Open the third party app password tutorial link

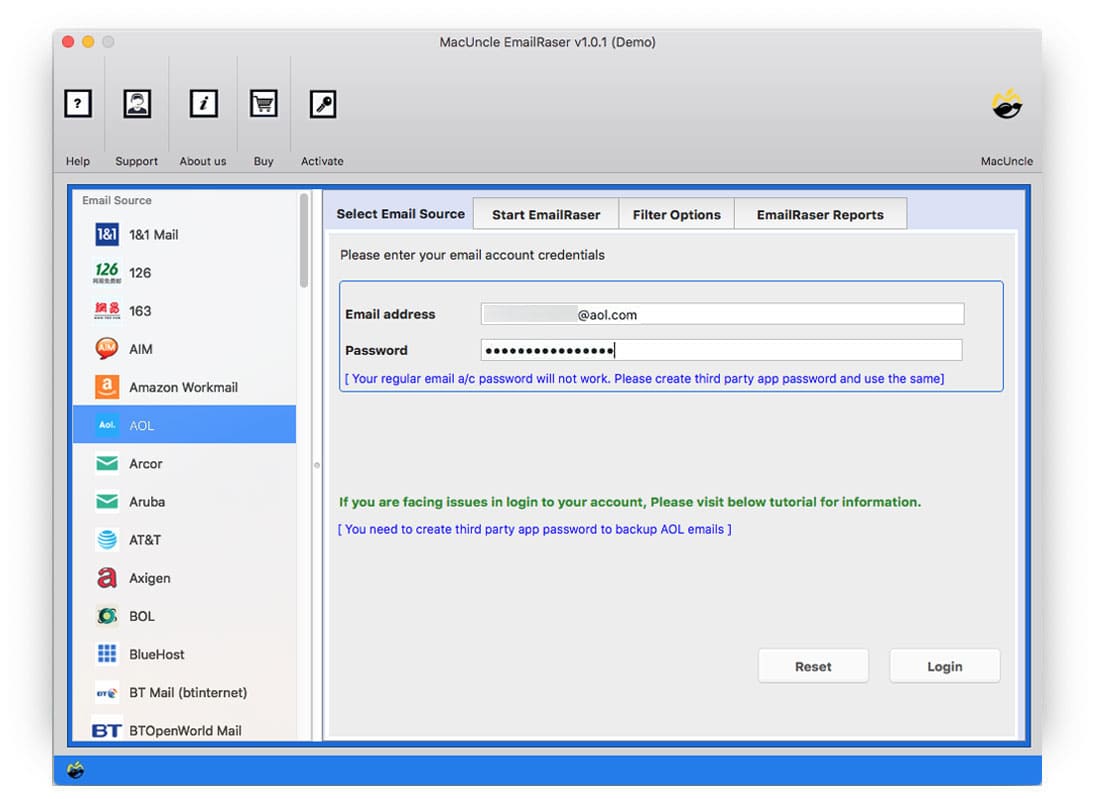[x=535, y=529]
